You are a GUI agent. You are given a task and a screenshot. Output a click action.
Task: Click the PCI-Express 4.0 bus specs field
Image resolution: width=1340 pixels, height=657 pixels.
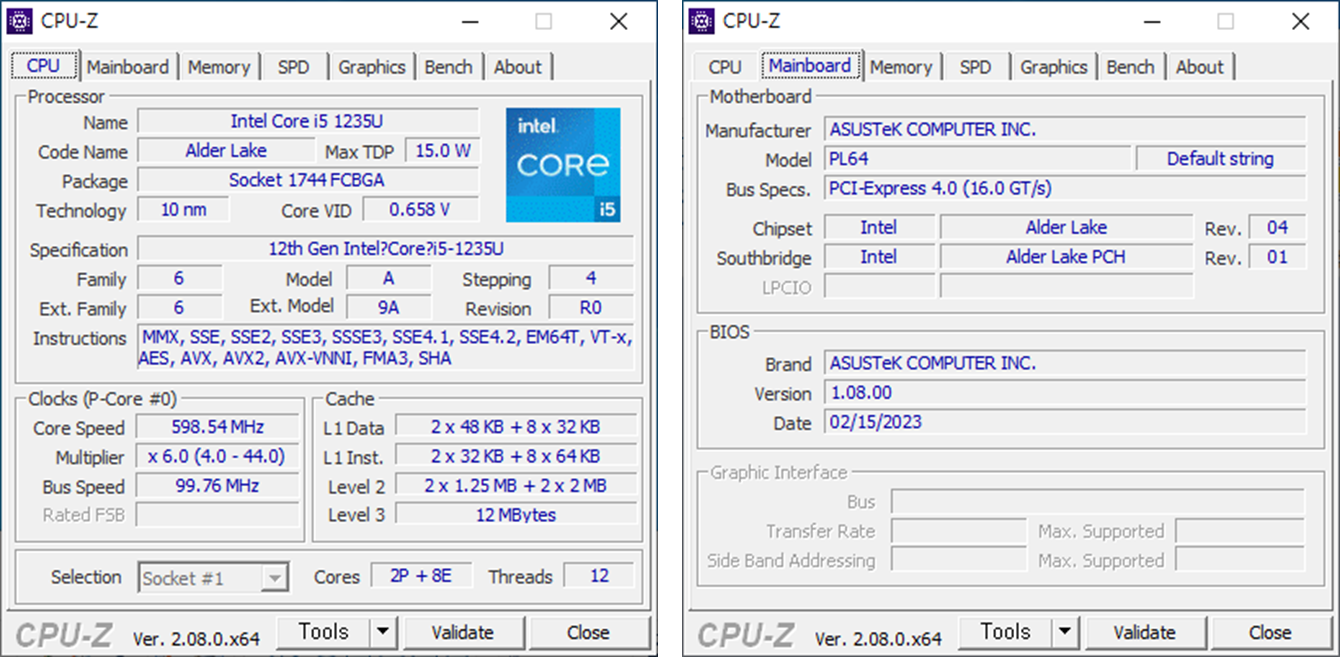click(1065, 188)
